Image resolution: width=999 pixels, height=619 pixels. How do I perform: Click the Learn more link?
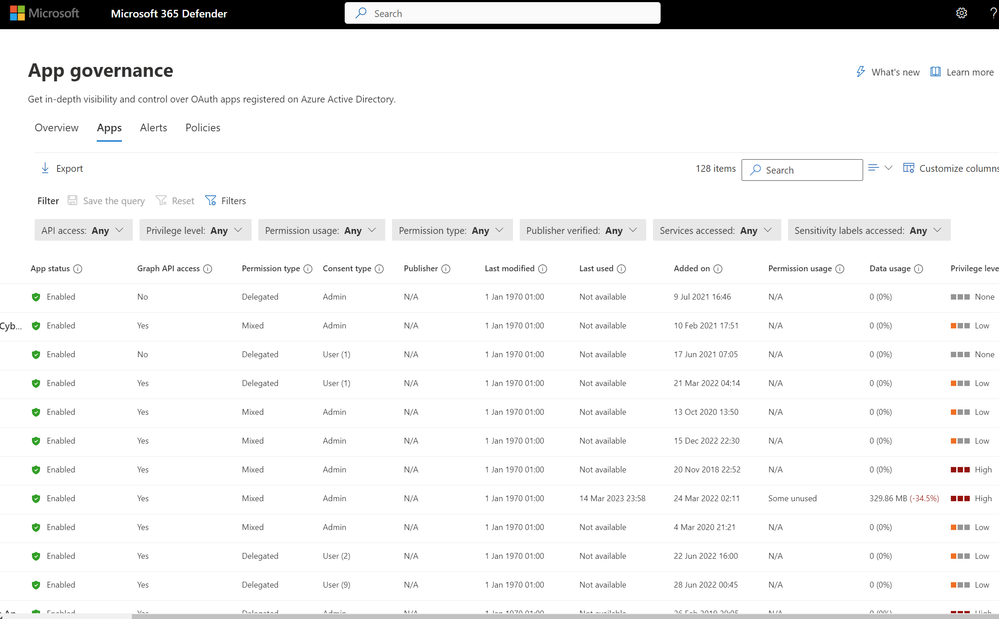pyautogui.click(x=962, y=72)
